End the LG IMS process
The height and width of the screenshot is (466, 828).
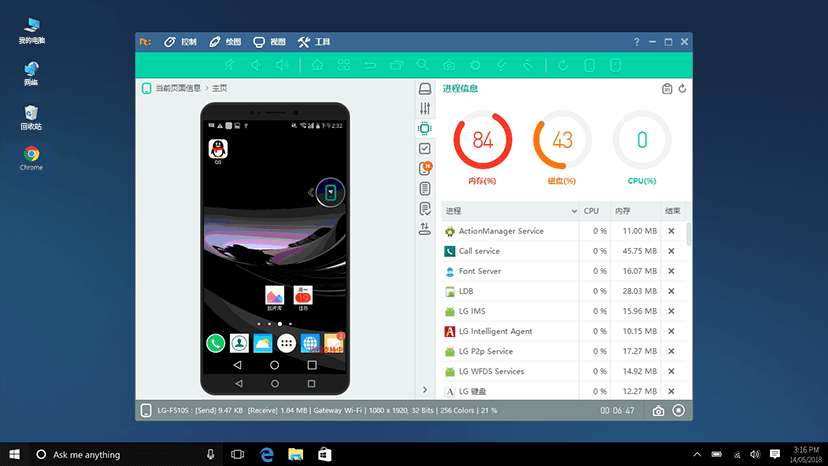coord(671,311)
